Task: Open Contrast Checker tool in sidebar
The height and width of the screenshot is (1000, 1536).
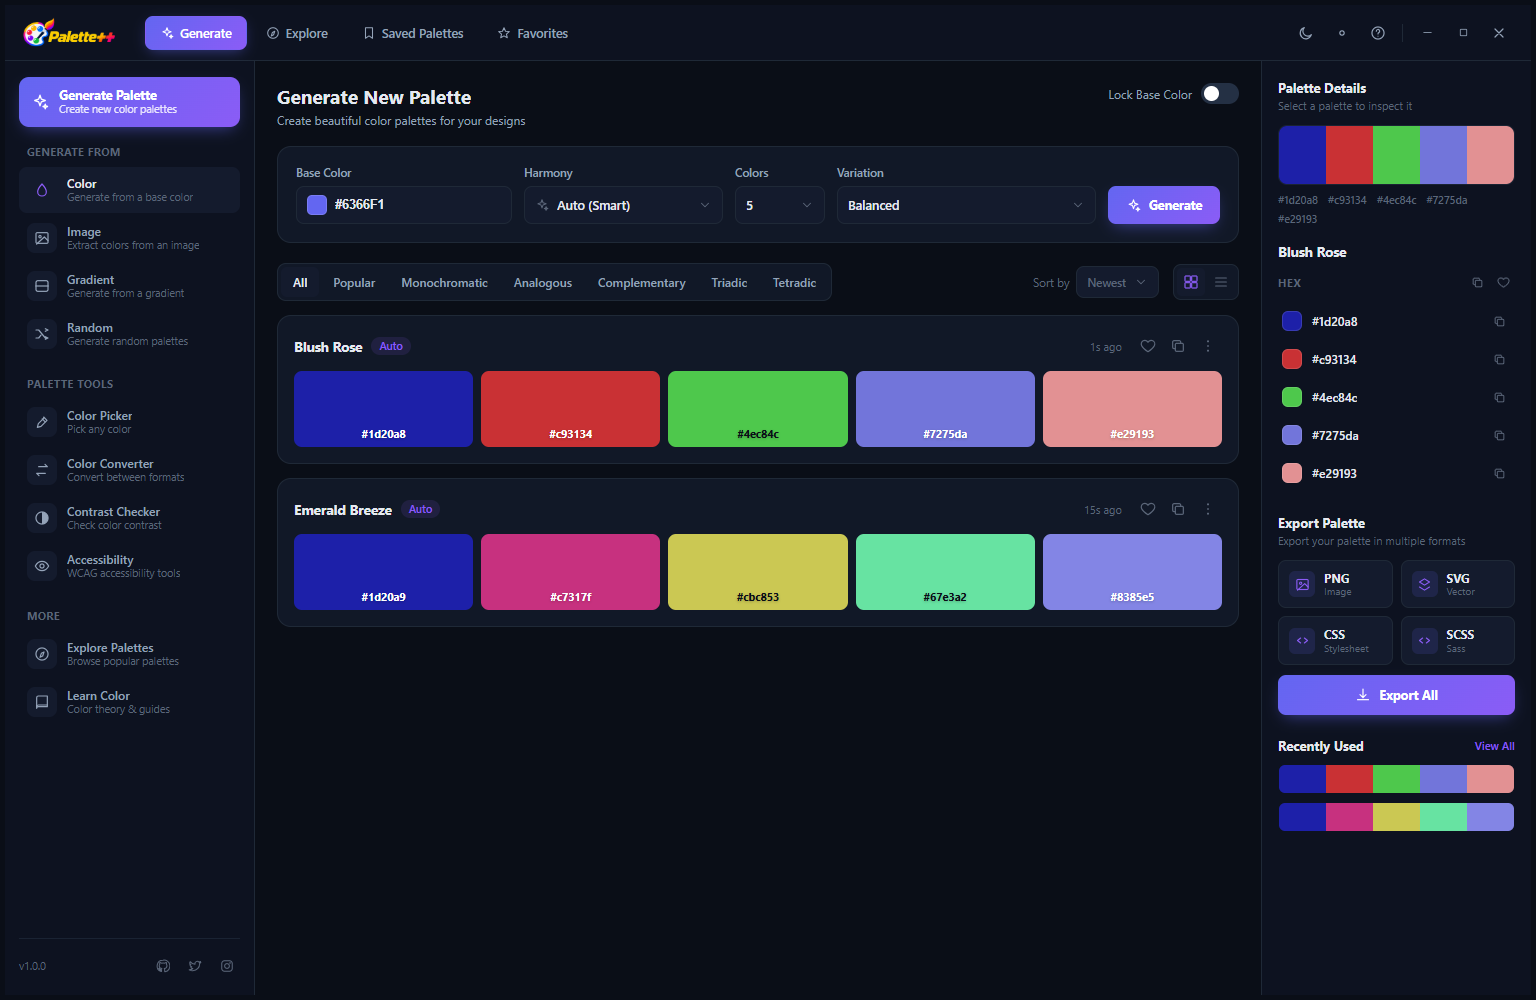Action: [x=129, y=518]
